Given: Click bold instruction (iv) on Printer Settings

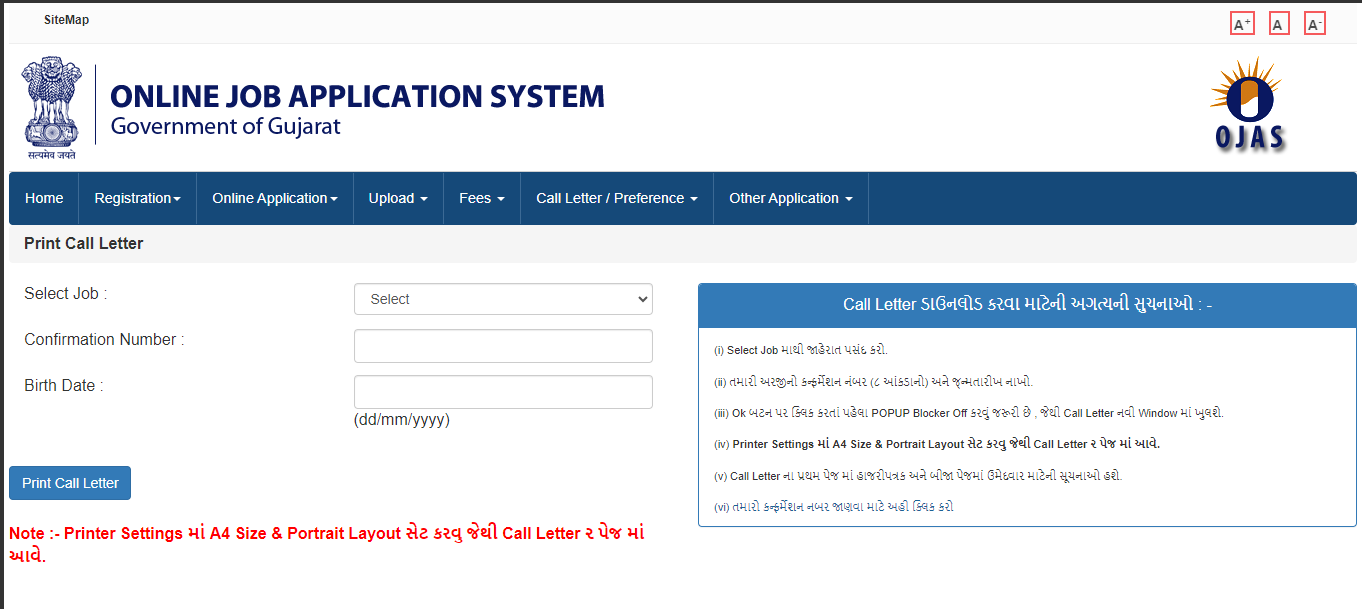Looking at the screenshot, I should click(x=937, y=444).
